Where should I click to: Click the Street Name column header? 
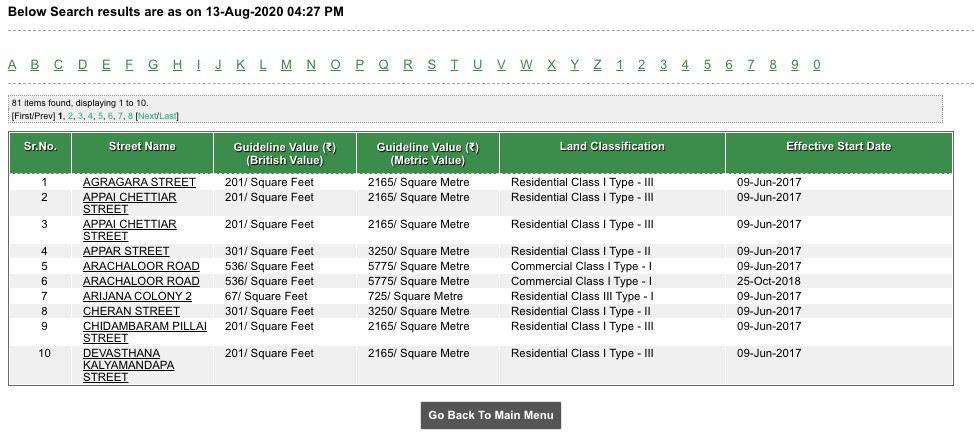point(142,147)
